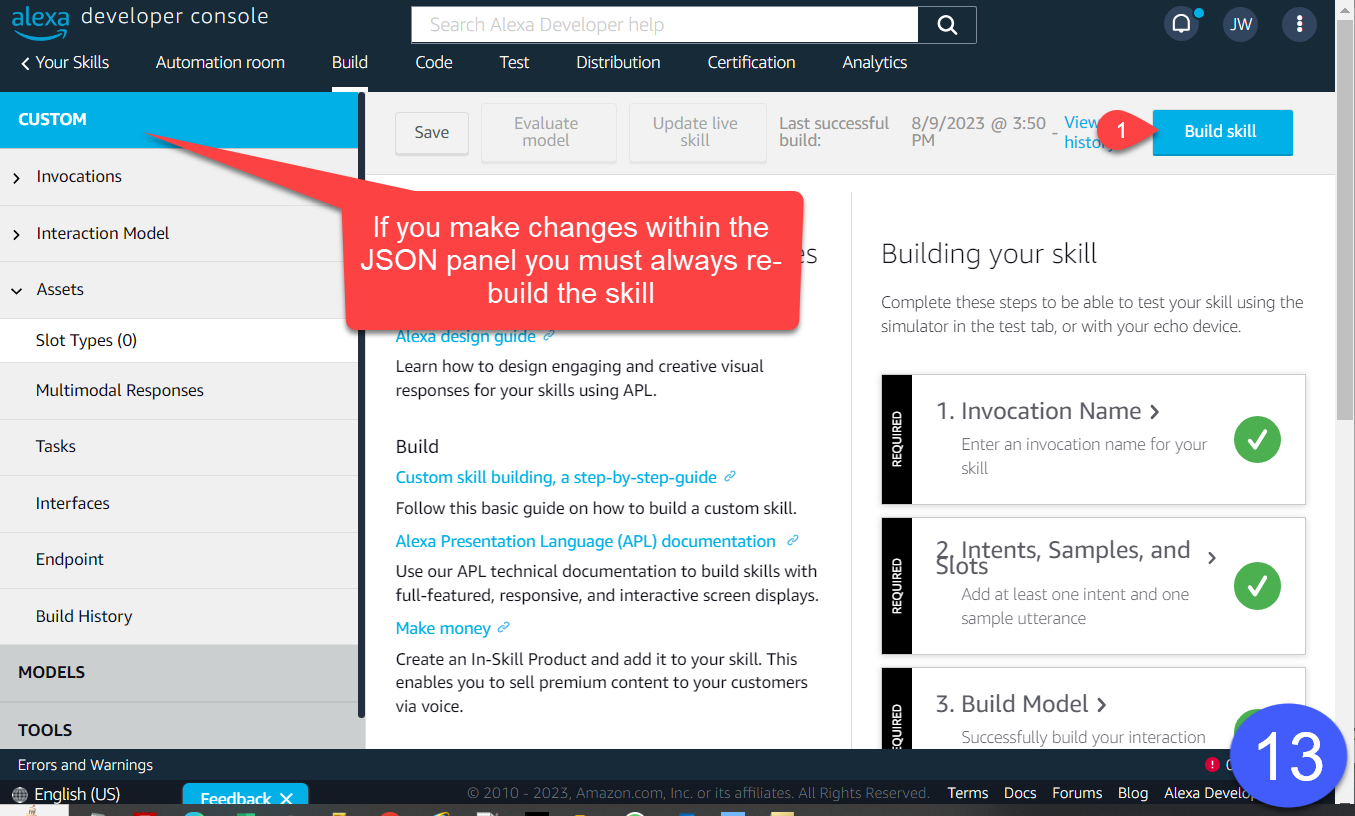1355x816 pixels.
Task: Click the Search Alexa Developer help field
Action: [664, 25]
